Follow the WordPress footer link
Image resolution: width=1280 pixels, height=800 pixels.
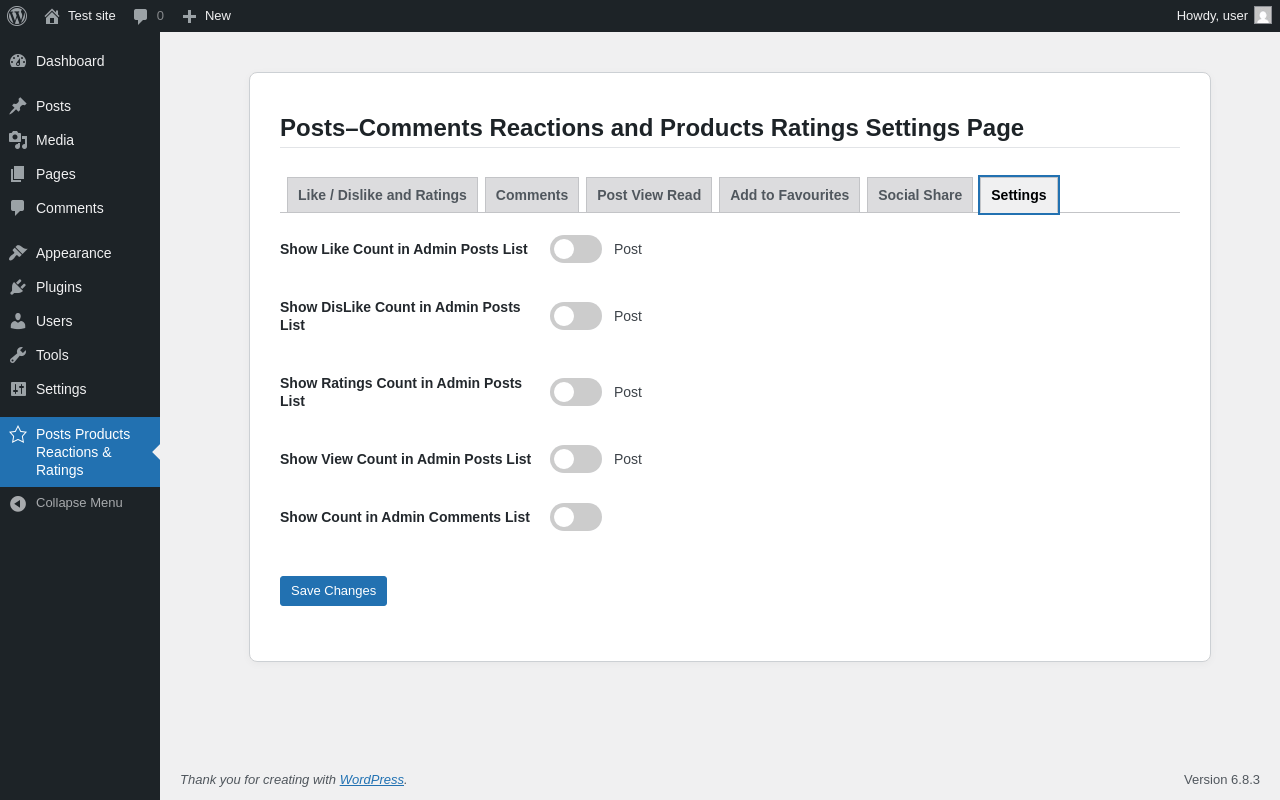(x=372, y=779)
